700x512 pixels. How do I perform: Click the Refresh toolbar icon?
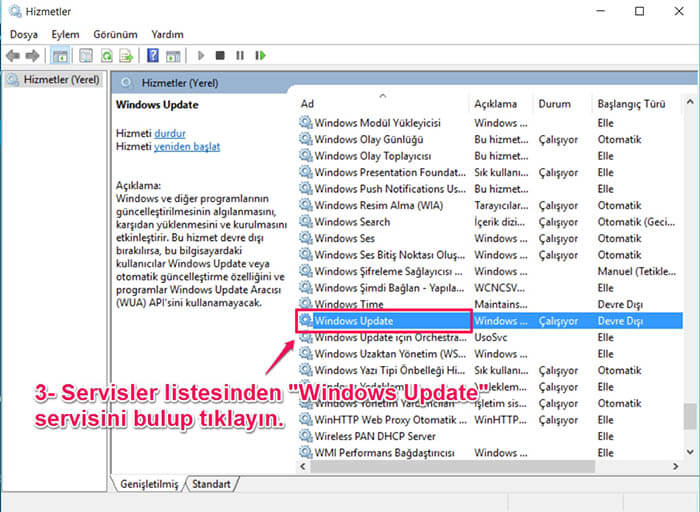(x=105, y=56)
